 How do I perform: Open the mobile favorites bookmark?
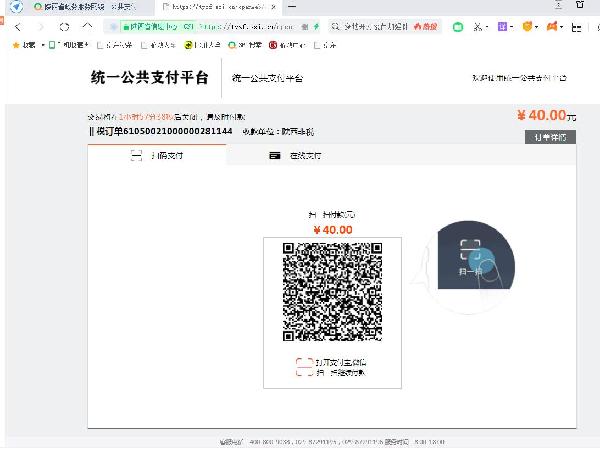pyautogui.click(x=68, y=45)
